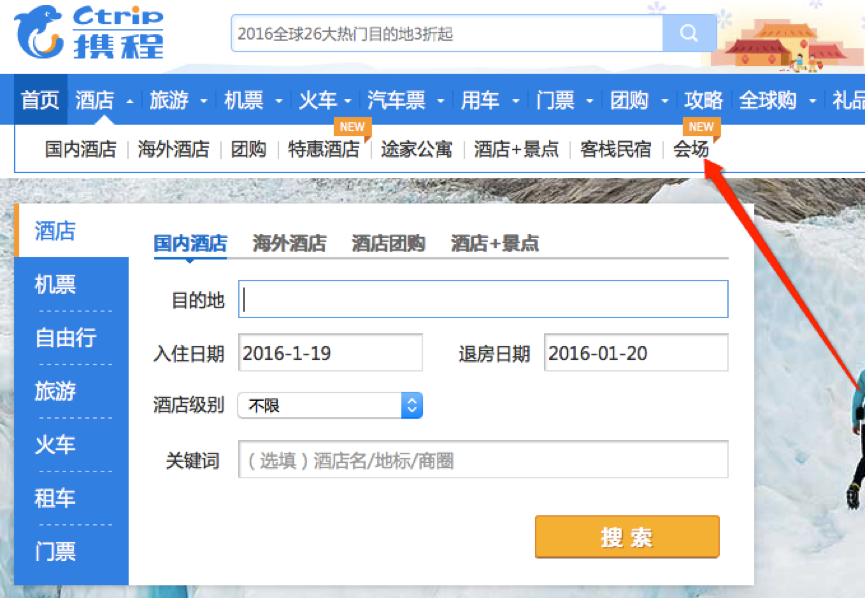The height and width of the screenshot is (598, 865).
Task: Open the 会场 sub-navigation link
Action: 691,150
